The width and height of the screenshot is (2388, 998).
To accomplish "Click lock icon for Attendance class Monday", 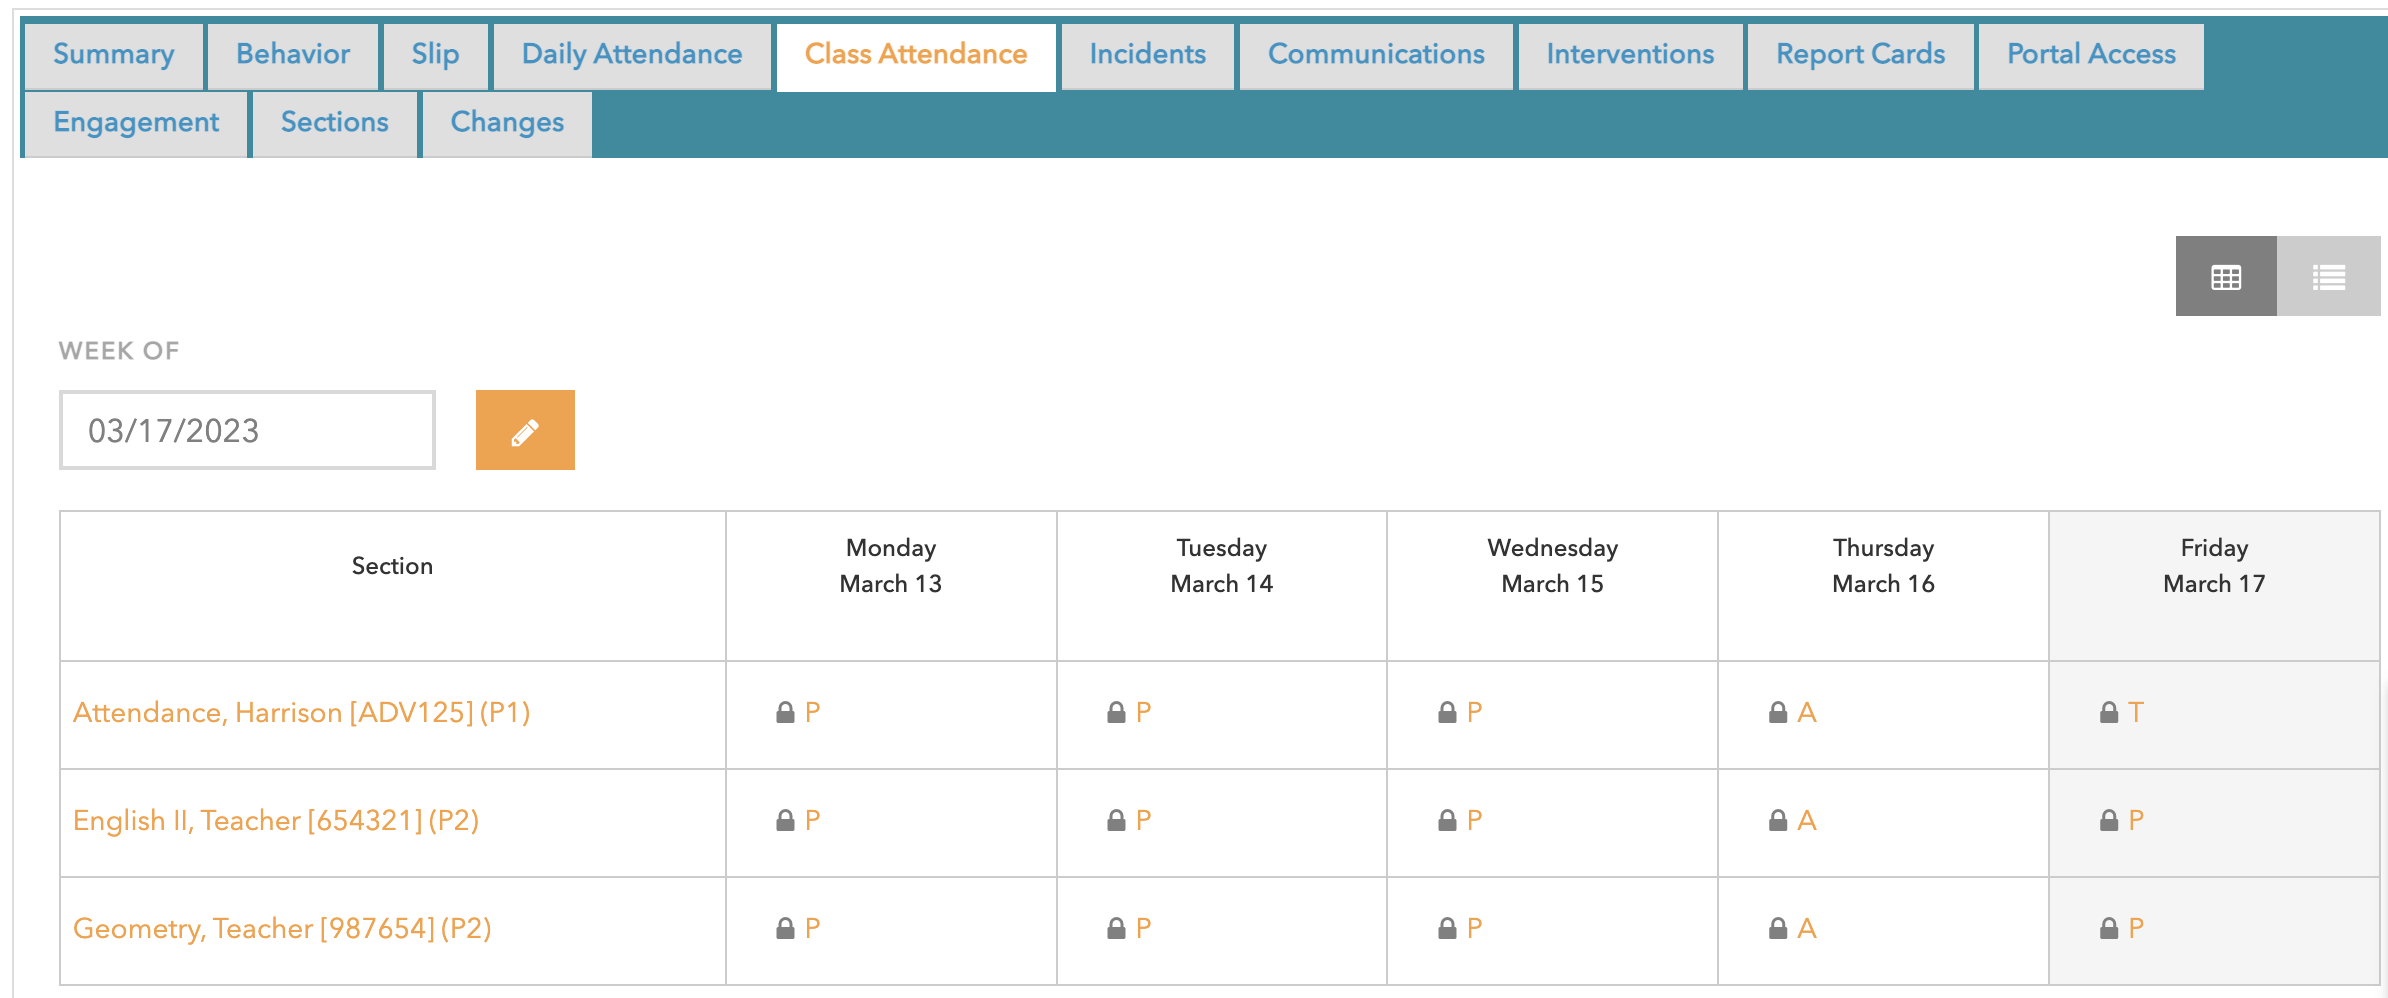I will pyautogui.click(x=785, y=713).
